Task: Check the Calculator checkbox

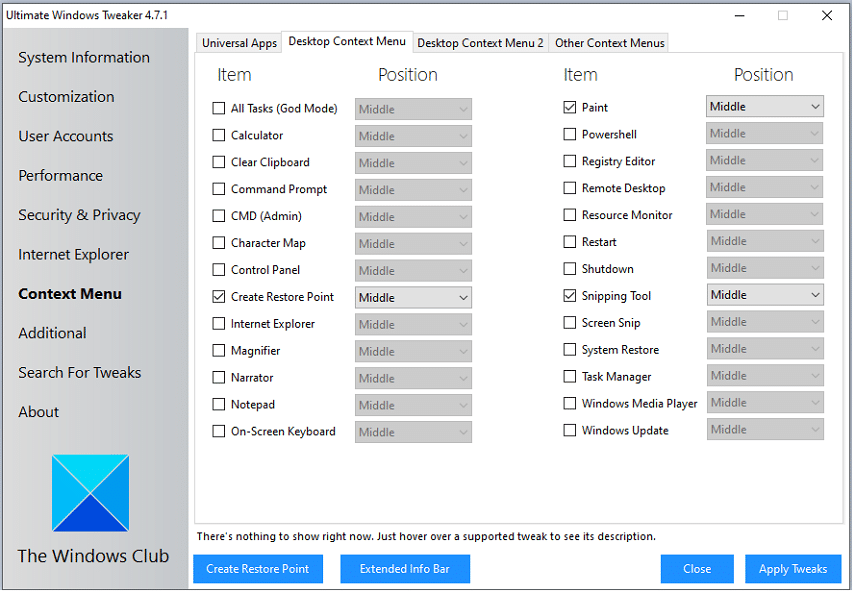Action: pos(219,135)
